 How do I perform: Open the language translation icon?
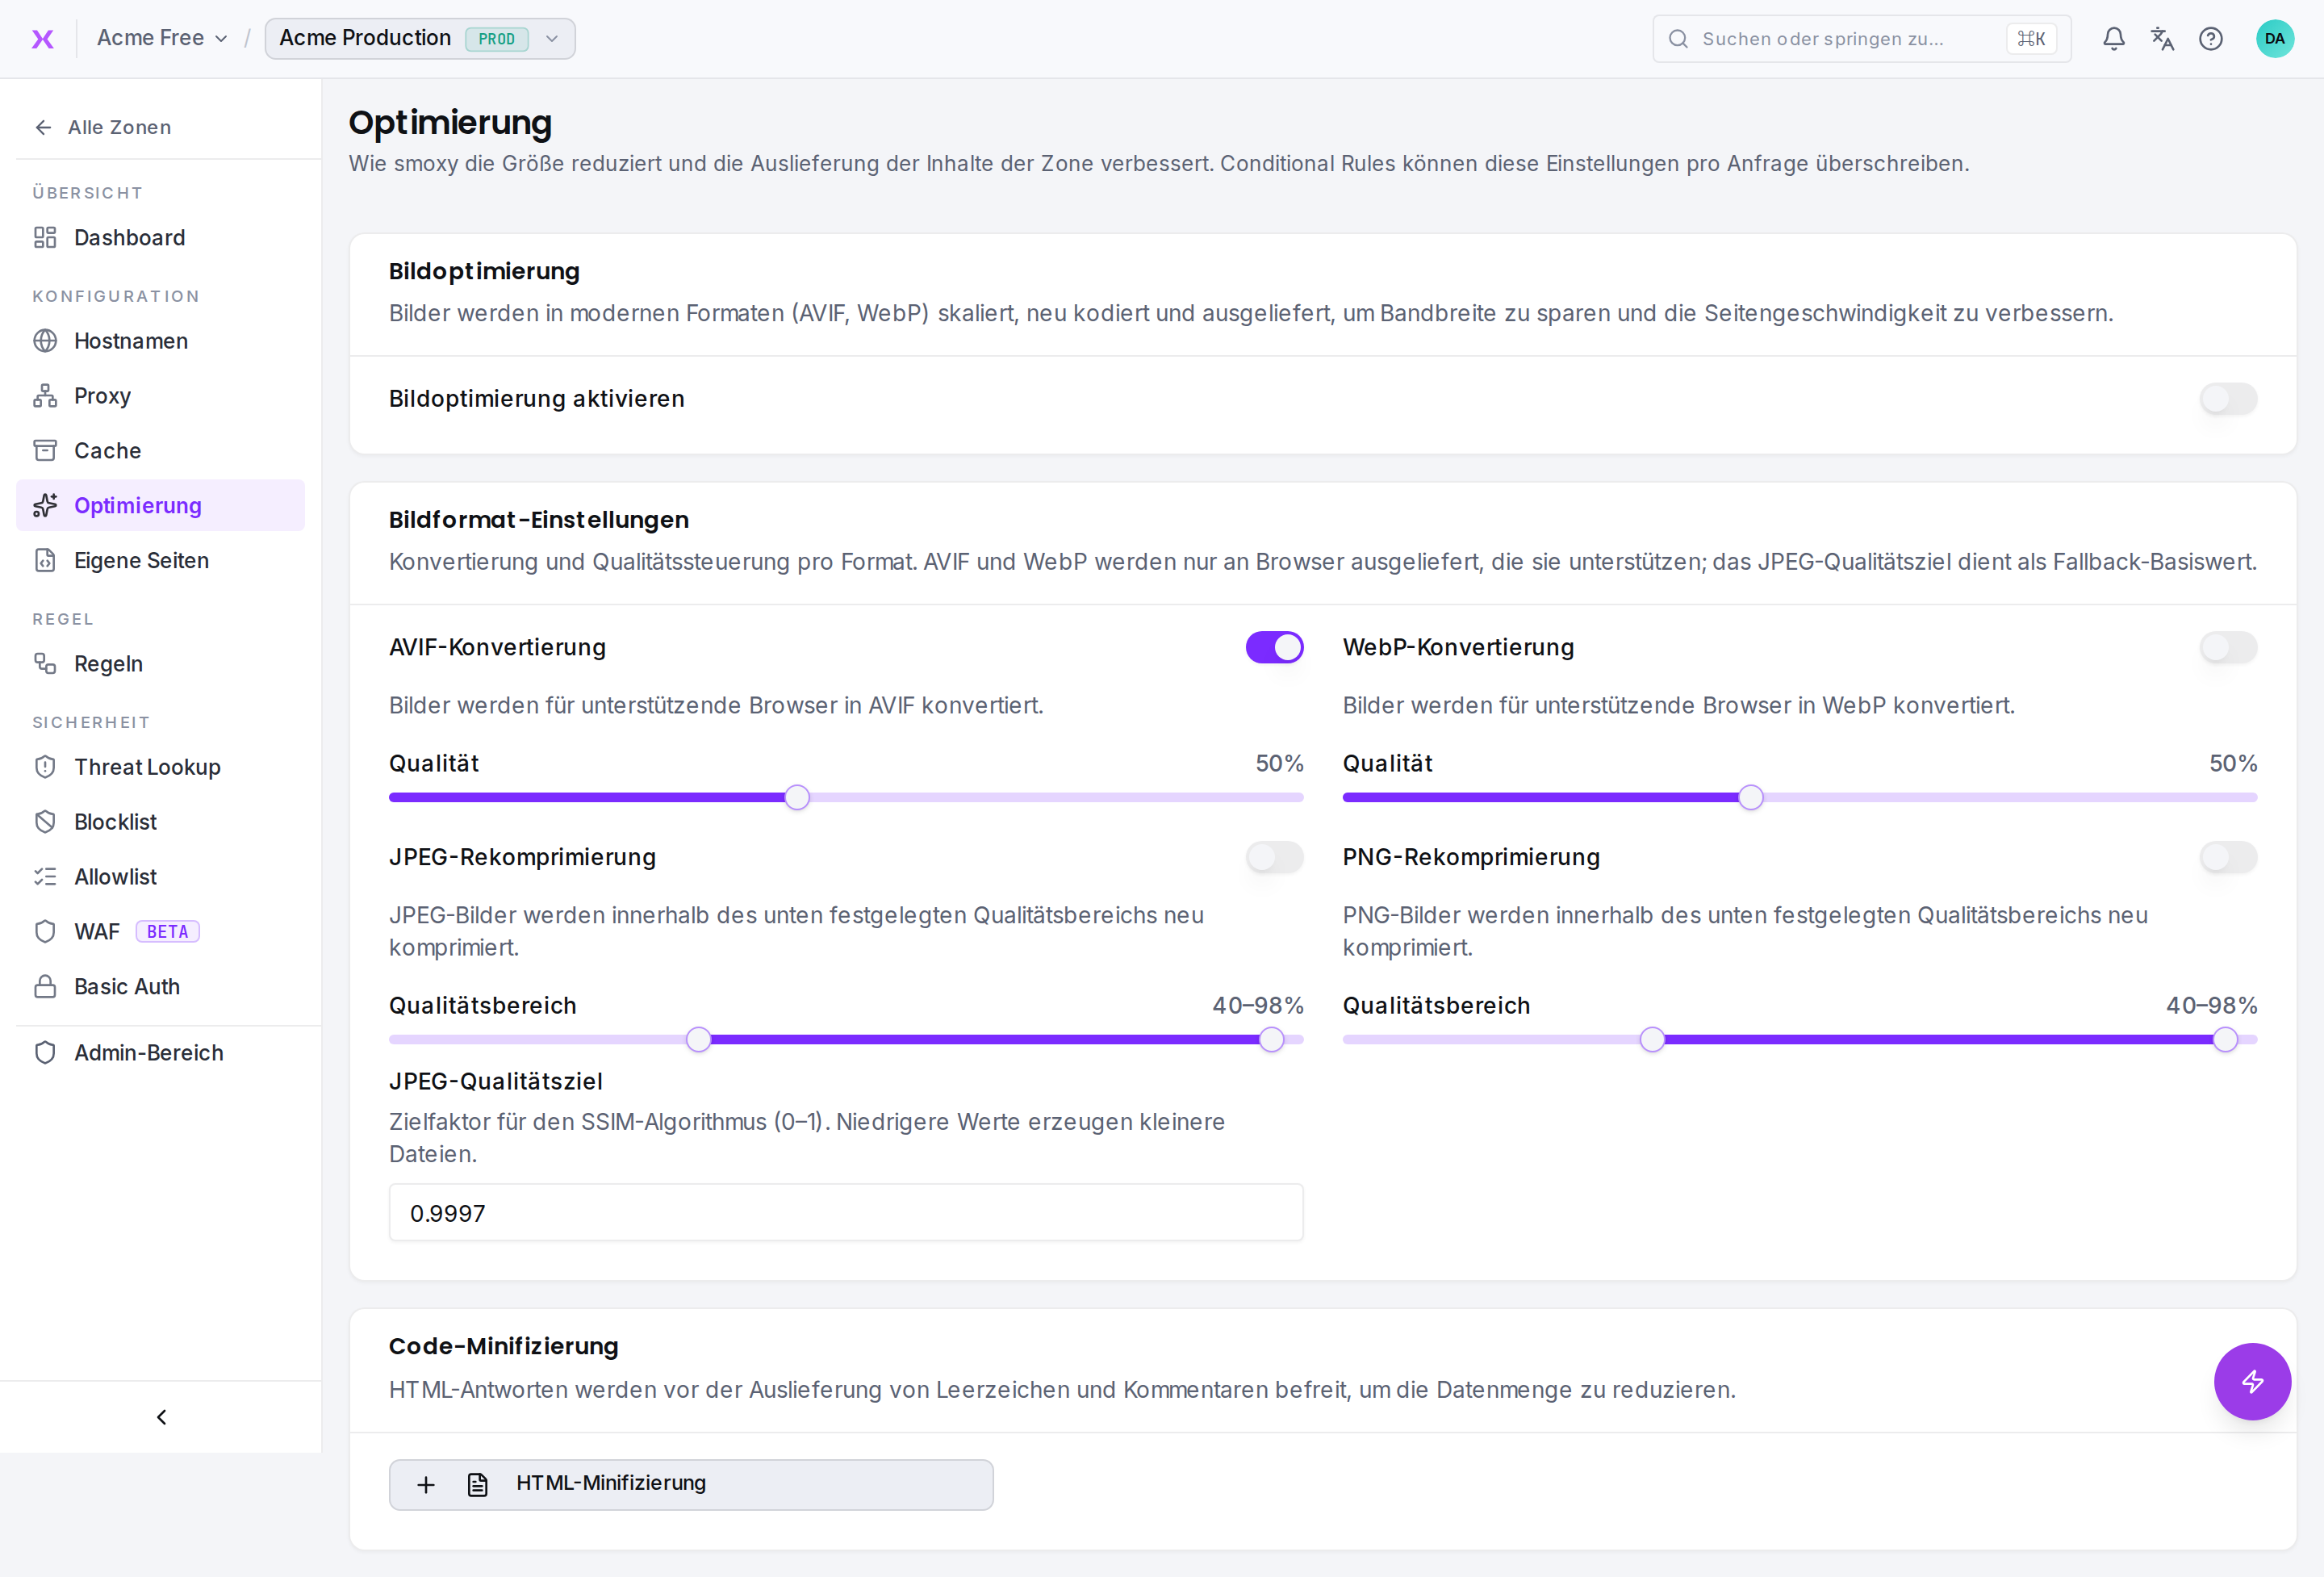click(x=2162, y=39)
